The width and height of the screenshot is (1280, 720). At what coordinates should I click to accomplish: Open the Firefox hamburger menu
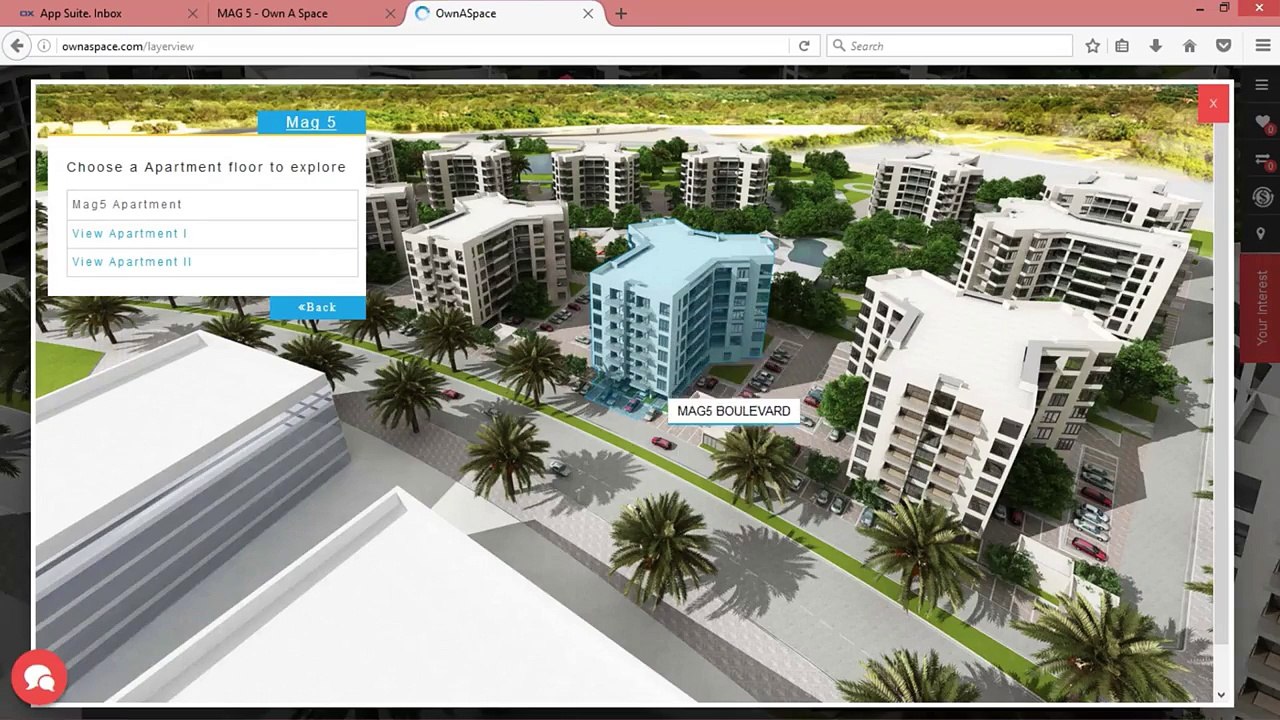click(x=1262, y=46)
